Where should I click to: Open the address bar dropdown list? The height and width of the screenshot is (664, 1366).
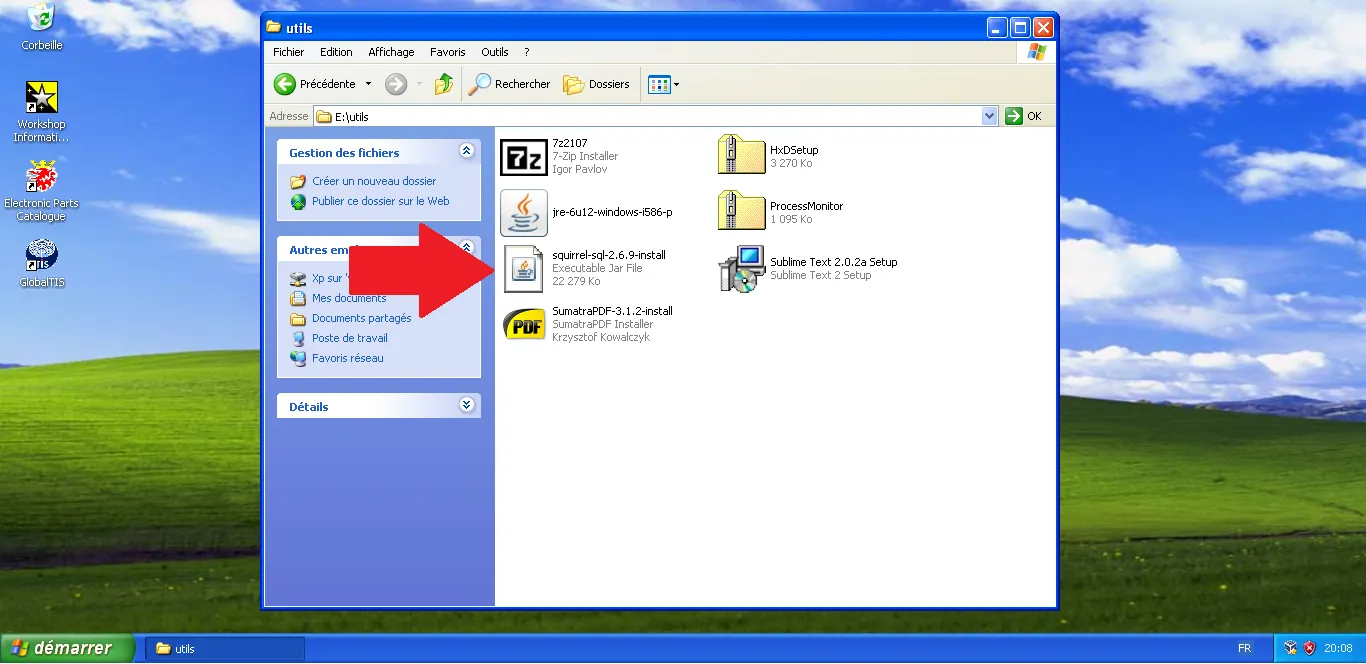[x=989, y=116]
